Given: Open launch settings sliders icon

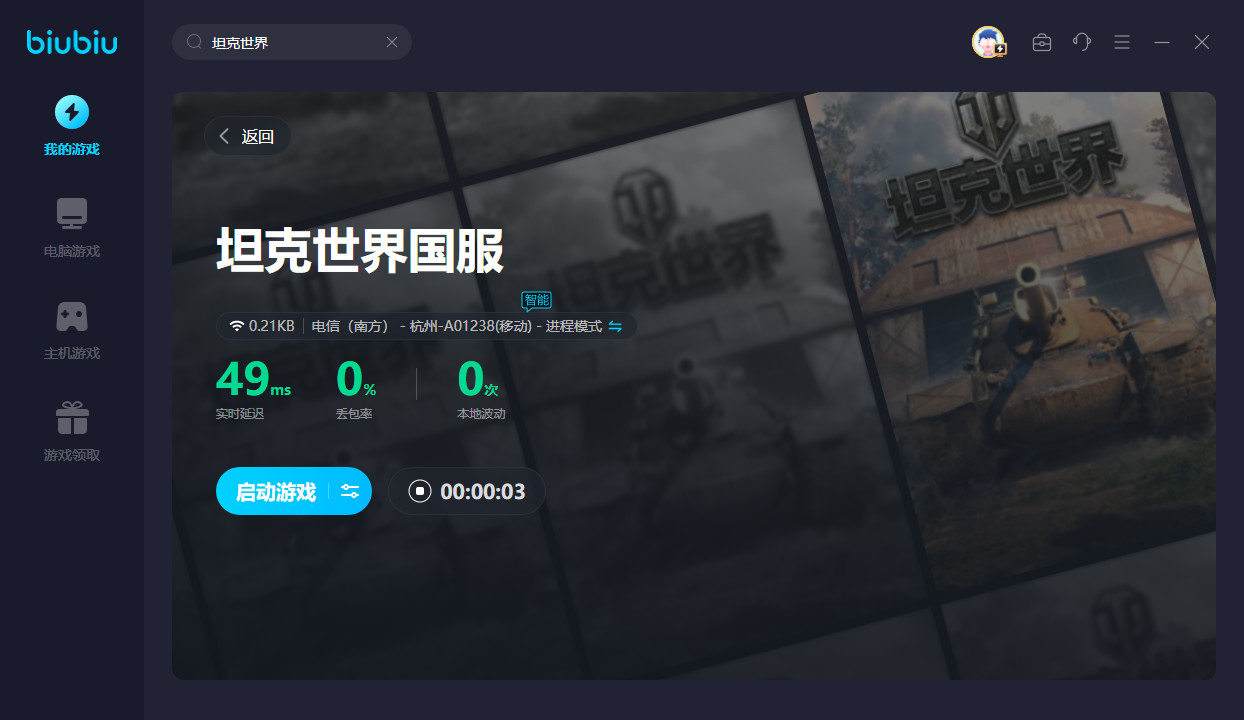Looking at the screenshot, I should (350, 491).
